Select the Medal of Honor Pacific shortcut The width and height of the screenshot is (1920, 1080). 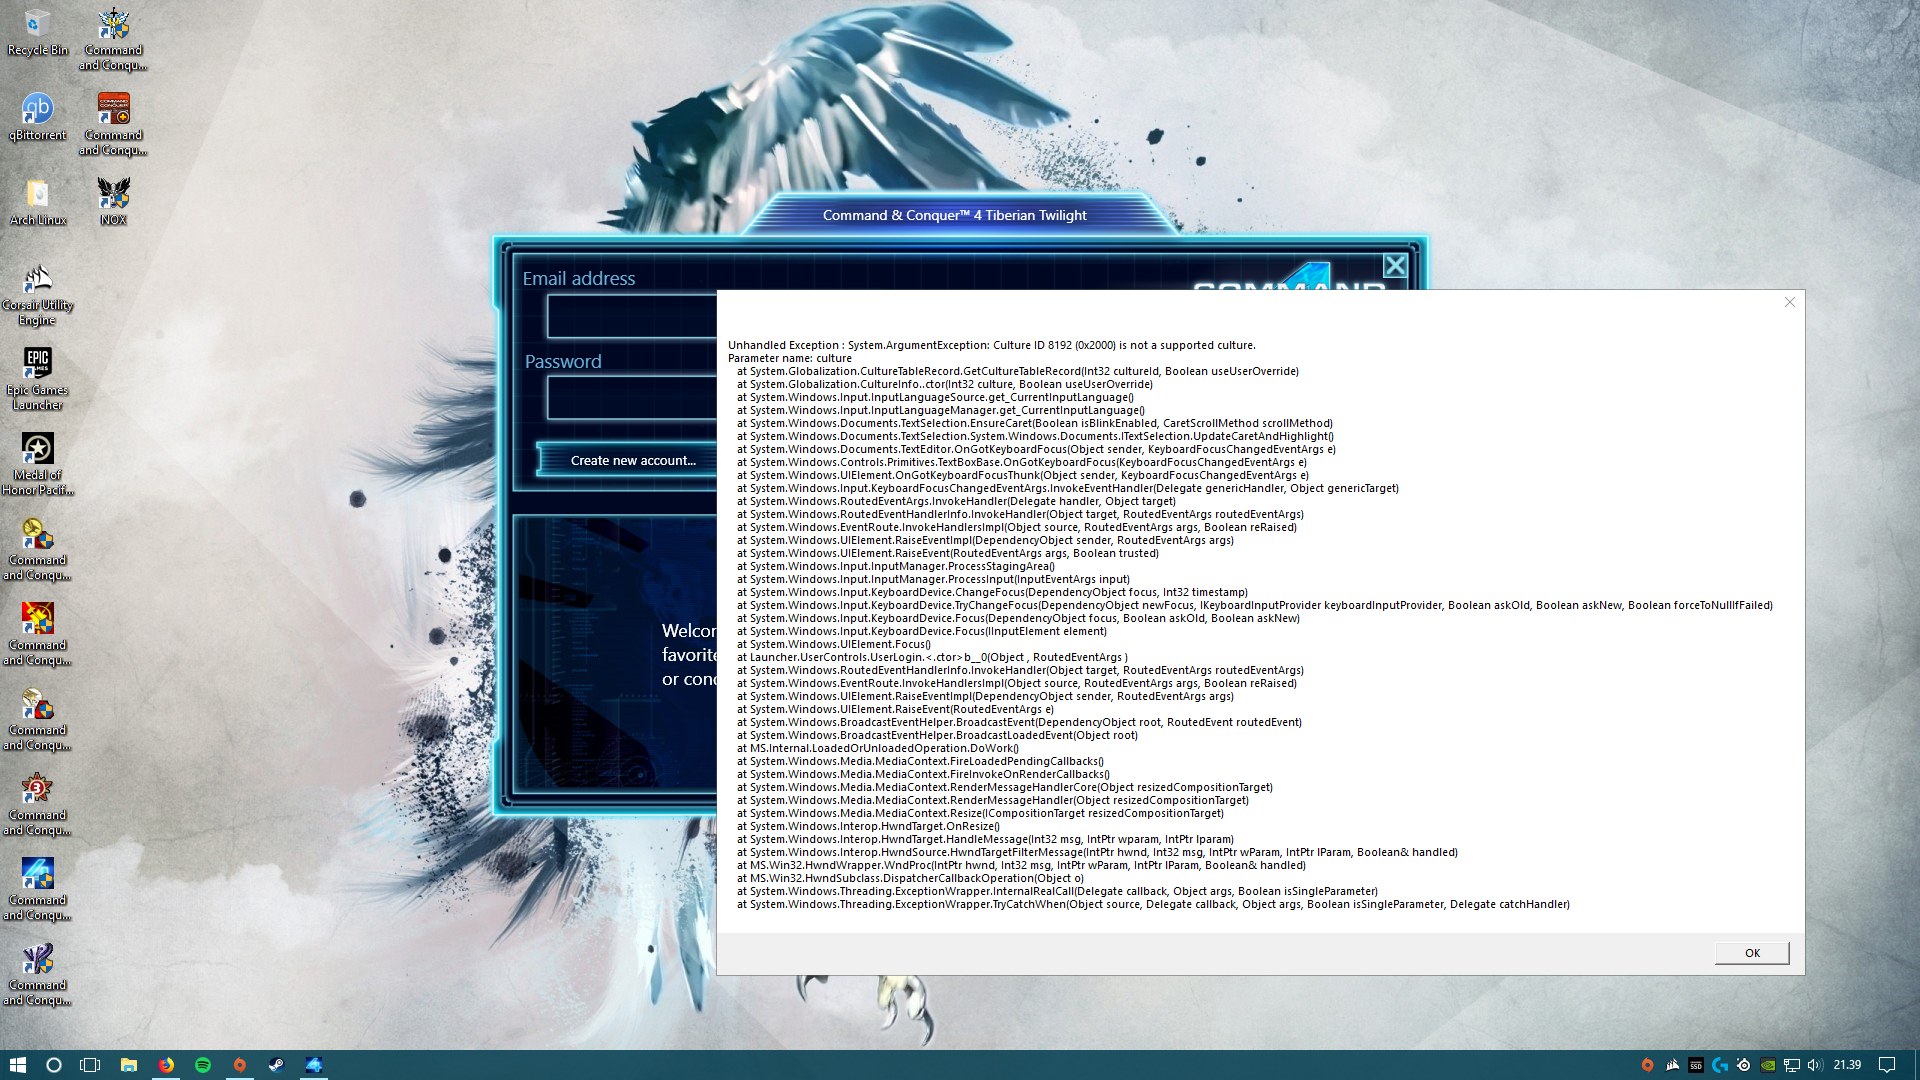pyautogui.click(x=37, y=461)
